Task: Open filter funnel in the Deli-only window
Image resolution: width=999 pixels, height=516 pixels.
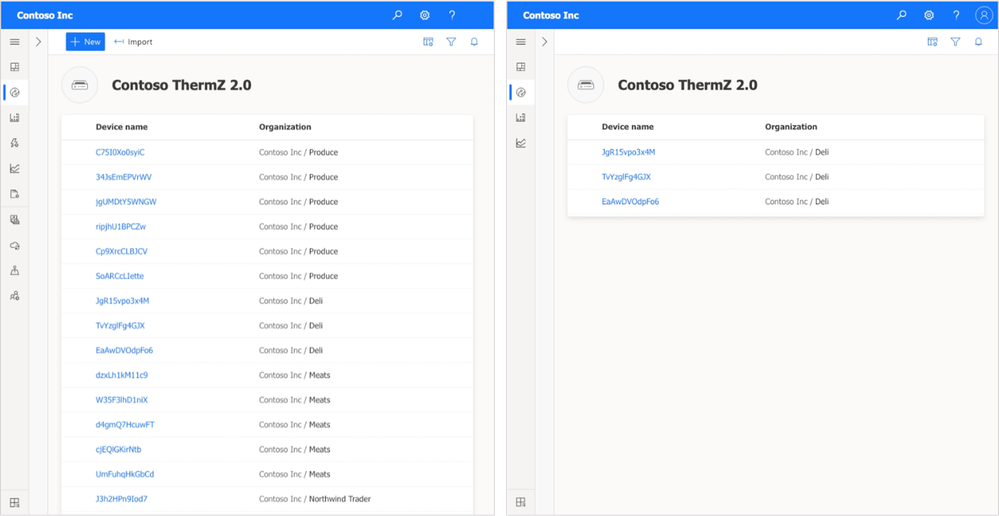Action: click(955, 42)
